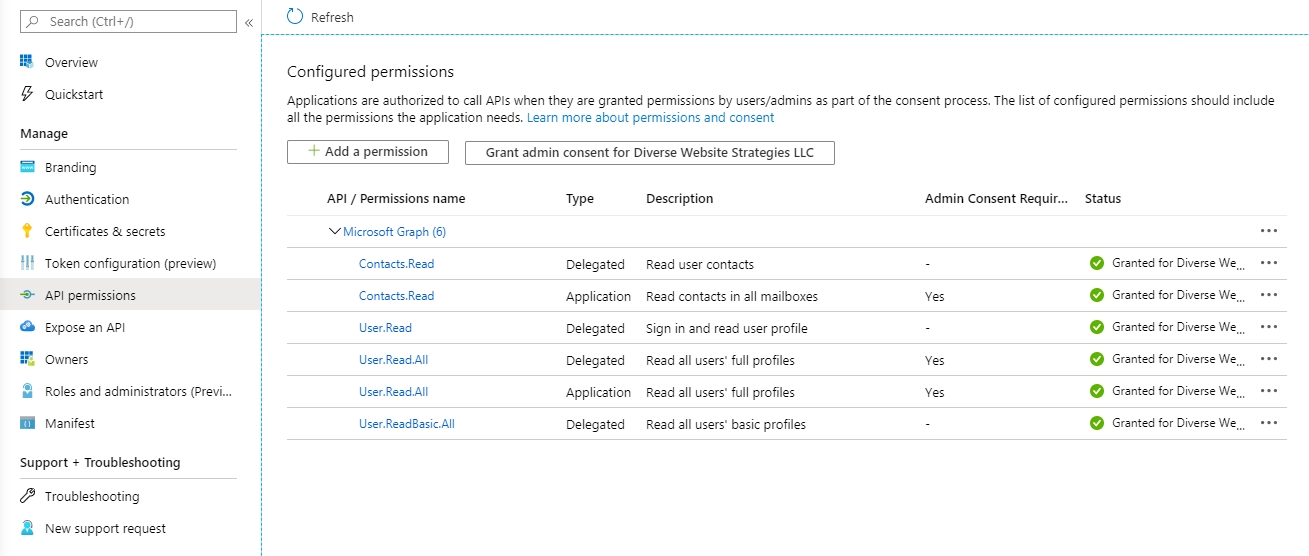Open ellipsis menu for Delegated Contacts.Read
This screenshot has height=556, width=1309.
coord(1269,263)
